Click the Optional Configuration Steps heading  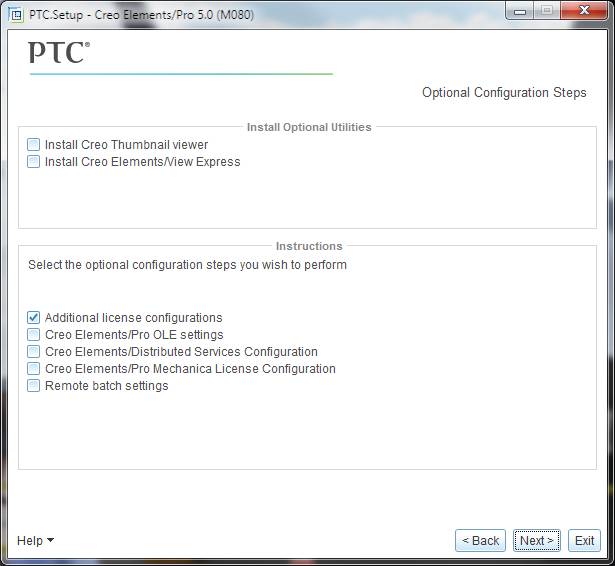click(504, 93)
